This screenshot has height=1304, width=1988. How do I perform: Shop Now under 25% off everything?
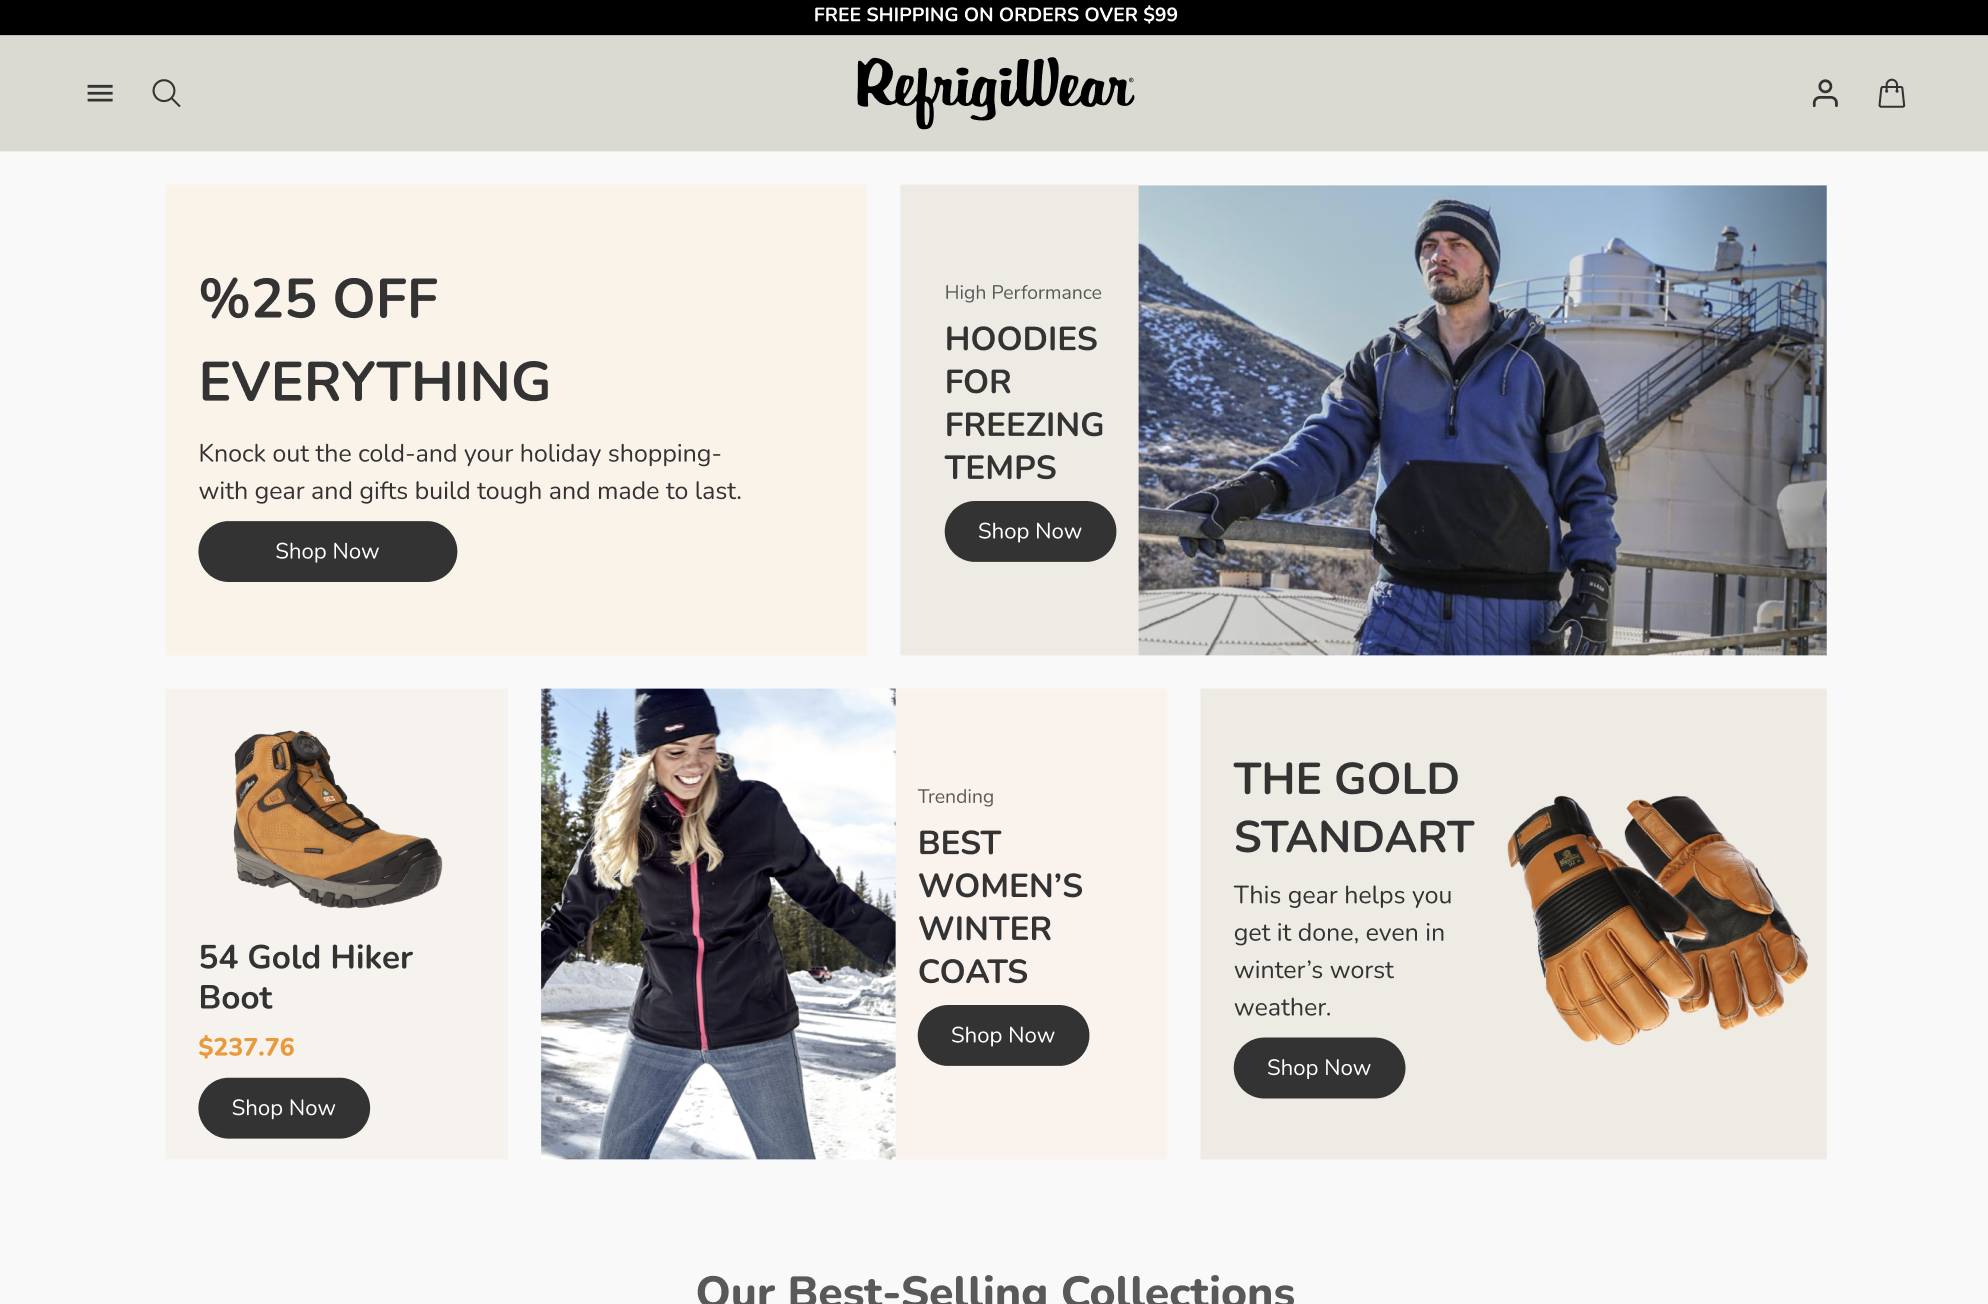pos(327,551)
